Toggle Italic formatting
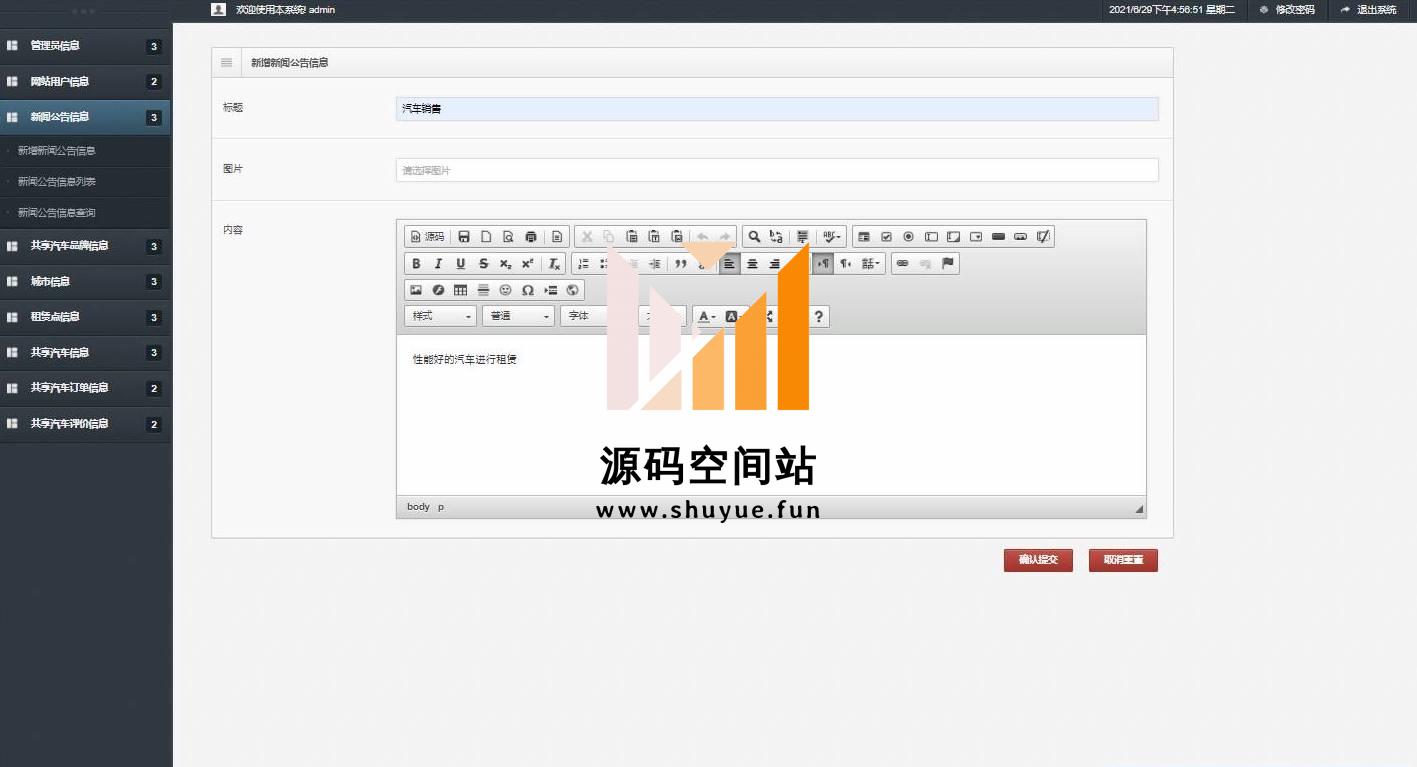This screenshot has height=767, width=1417. pyautogui.click(x=438, y=264)
